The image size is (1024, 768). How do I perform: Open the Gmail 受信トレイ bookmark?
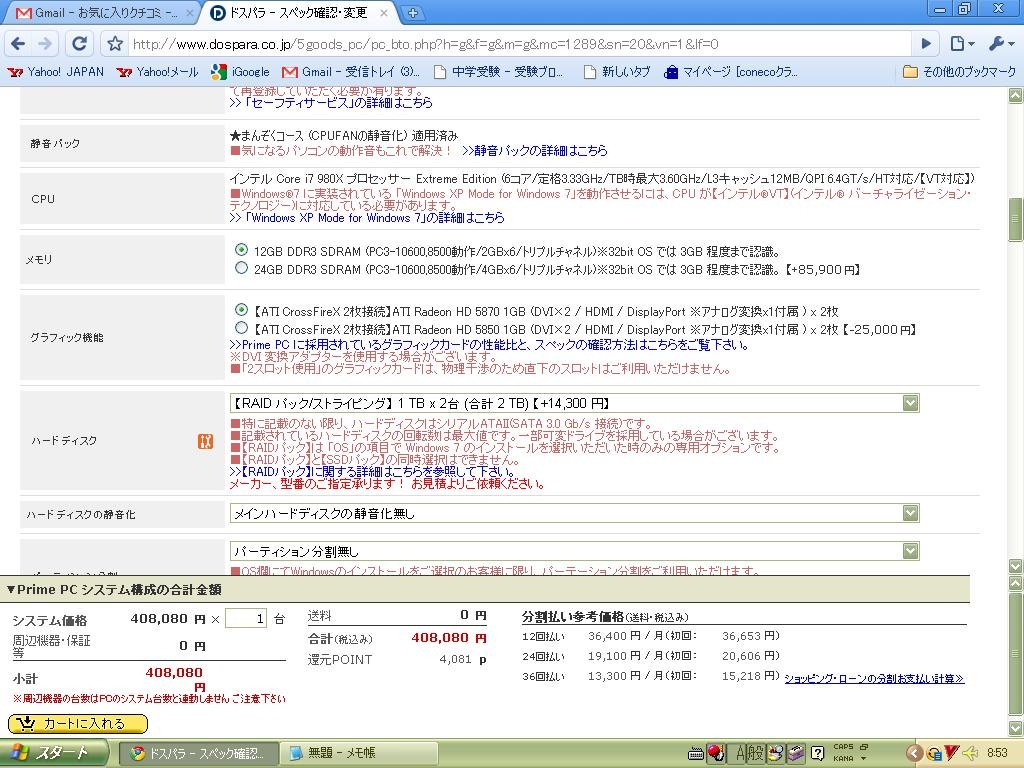[351, 72]
